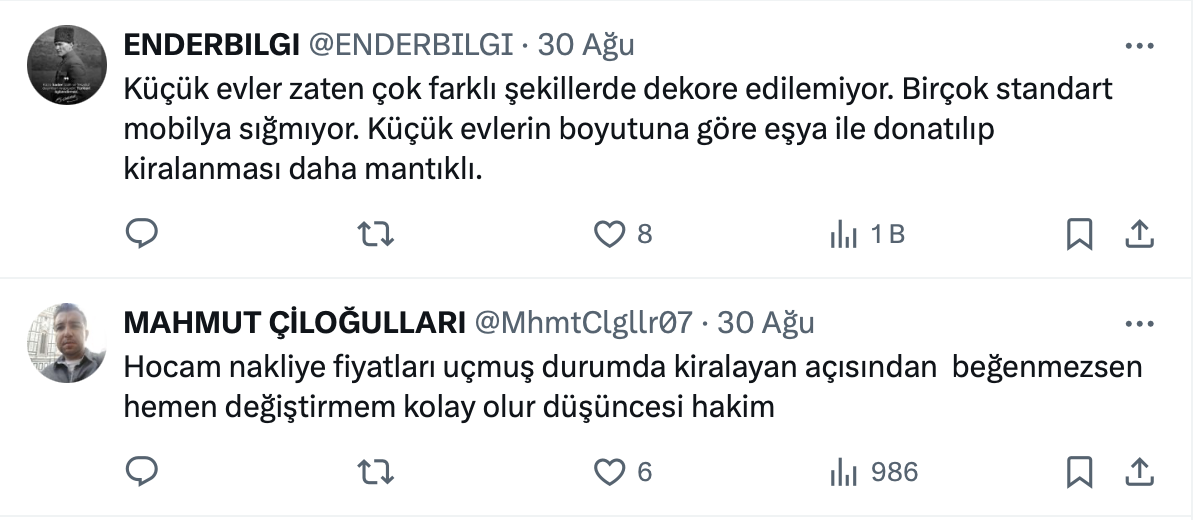
Task: Open Mahmut Çiloğulları's profile picture
Action: click(66, 342)
